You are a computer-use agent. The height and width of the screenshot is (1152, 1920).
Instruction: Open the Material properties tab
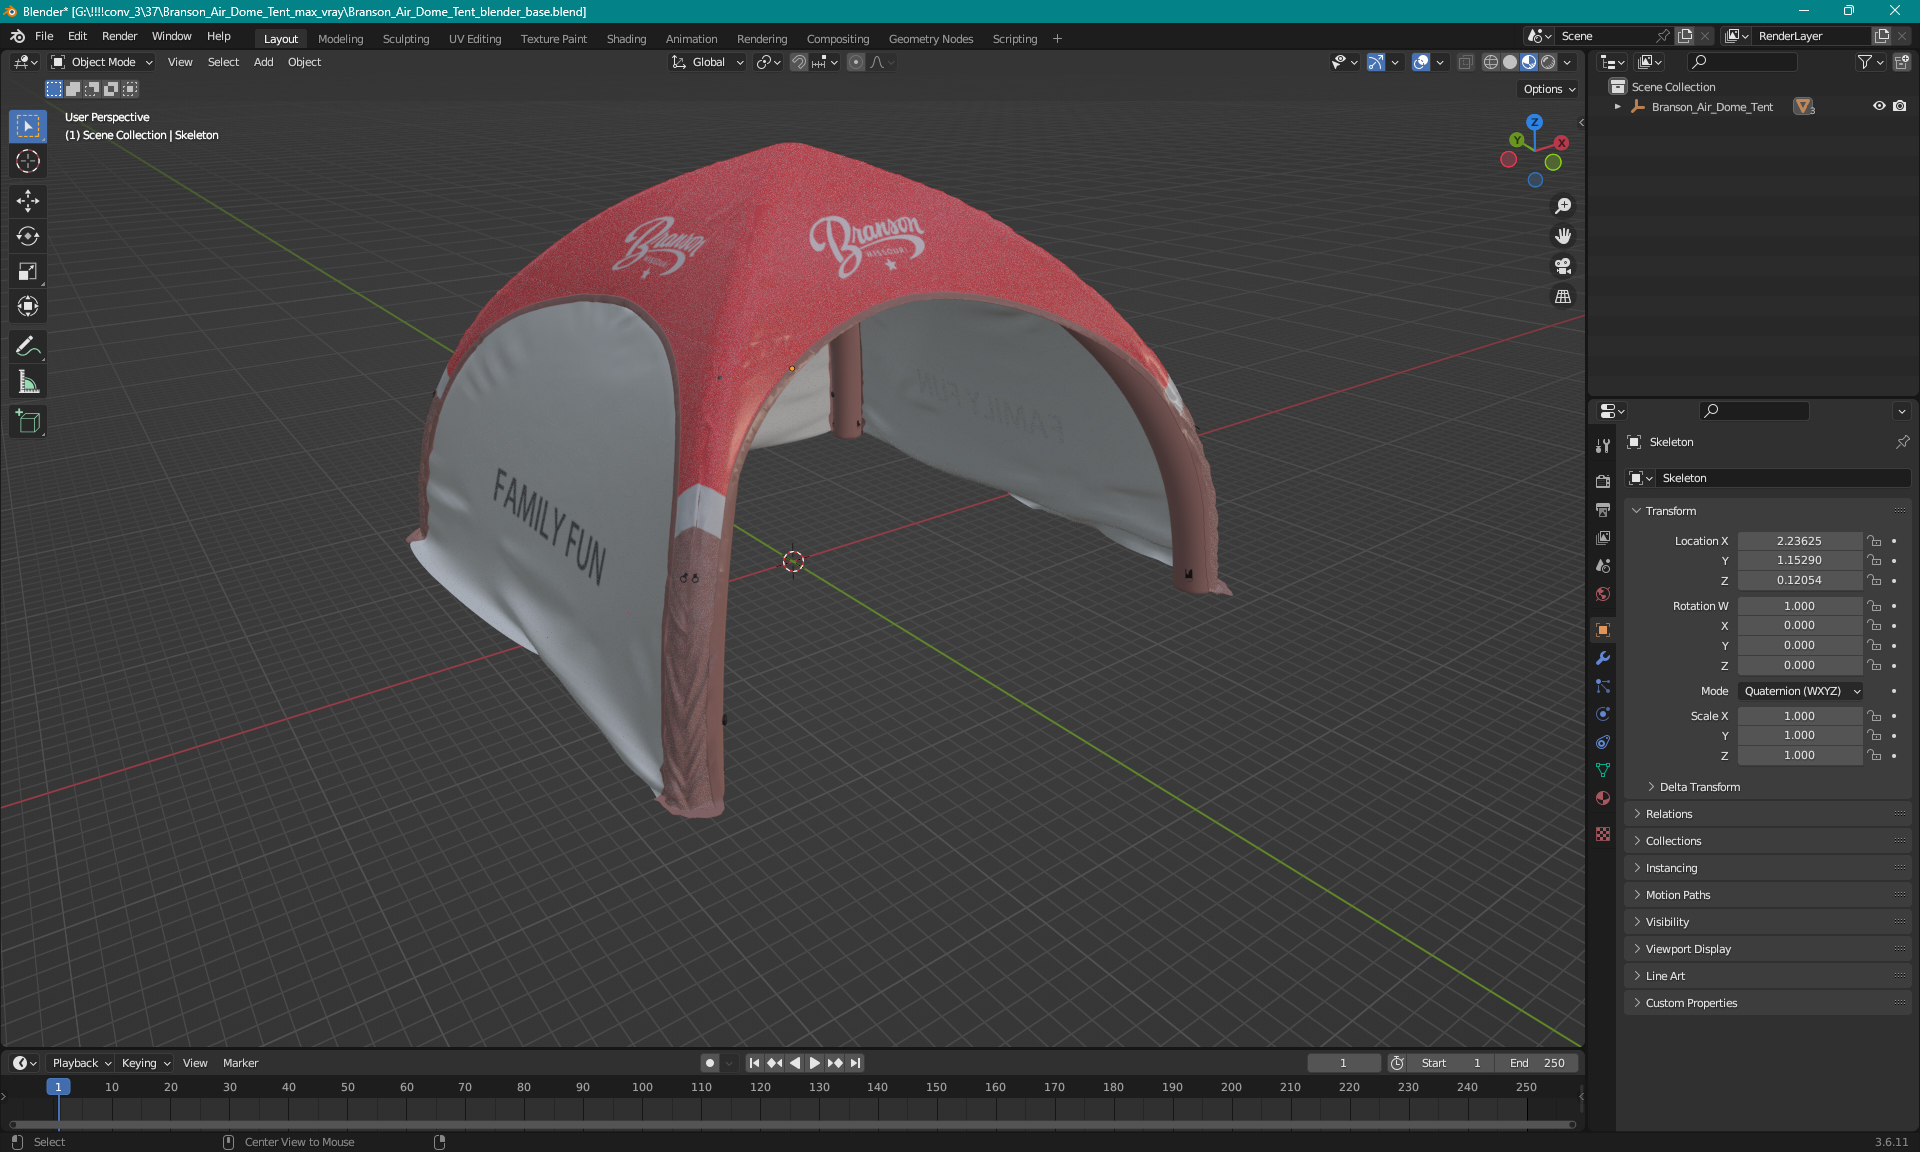(x=1603, y=798)
